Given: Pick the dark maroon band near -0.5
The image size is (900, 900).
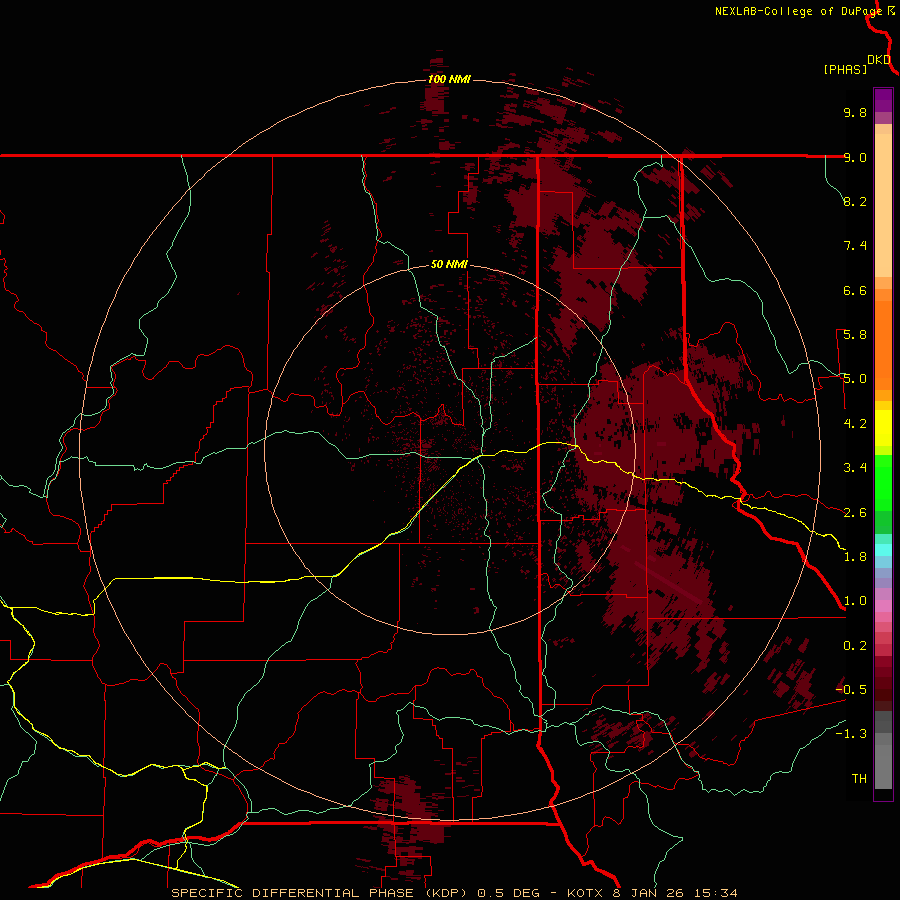Looking at the screenshot, I should (x=883, y=695).
